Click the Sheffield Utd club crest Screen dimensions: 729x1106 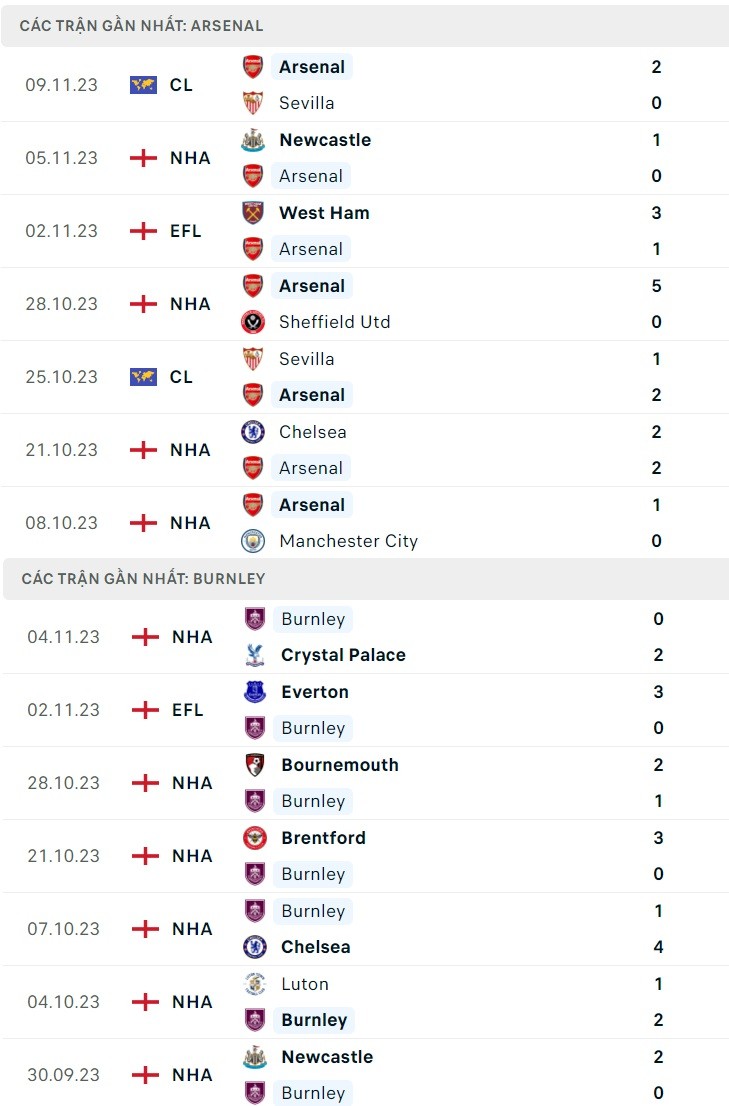point(253,322)
